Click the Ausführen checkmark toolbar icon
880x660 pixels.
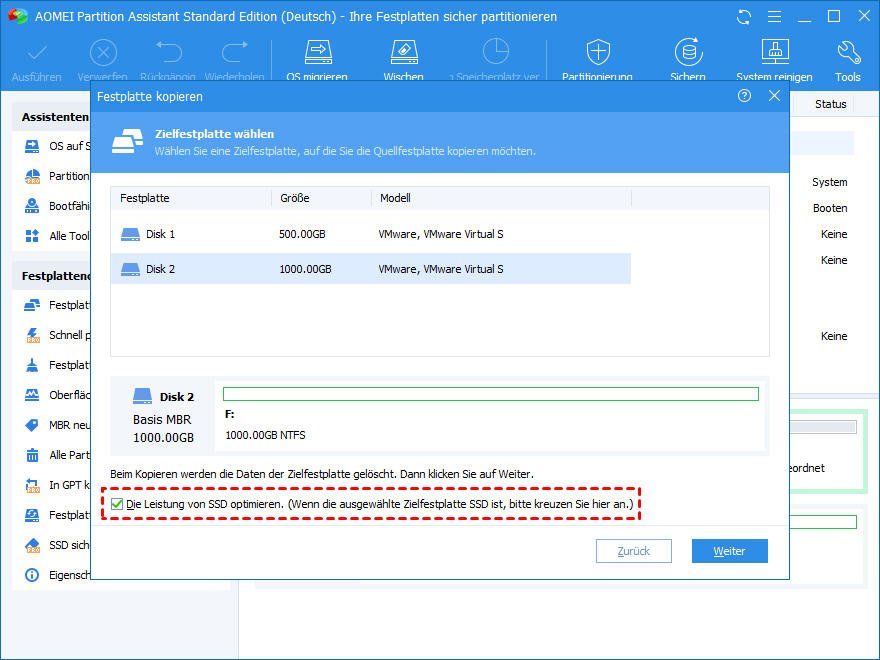tap(37, 54)
